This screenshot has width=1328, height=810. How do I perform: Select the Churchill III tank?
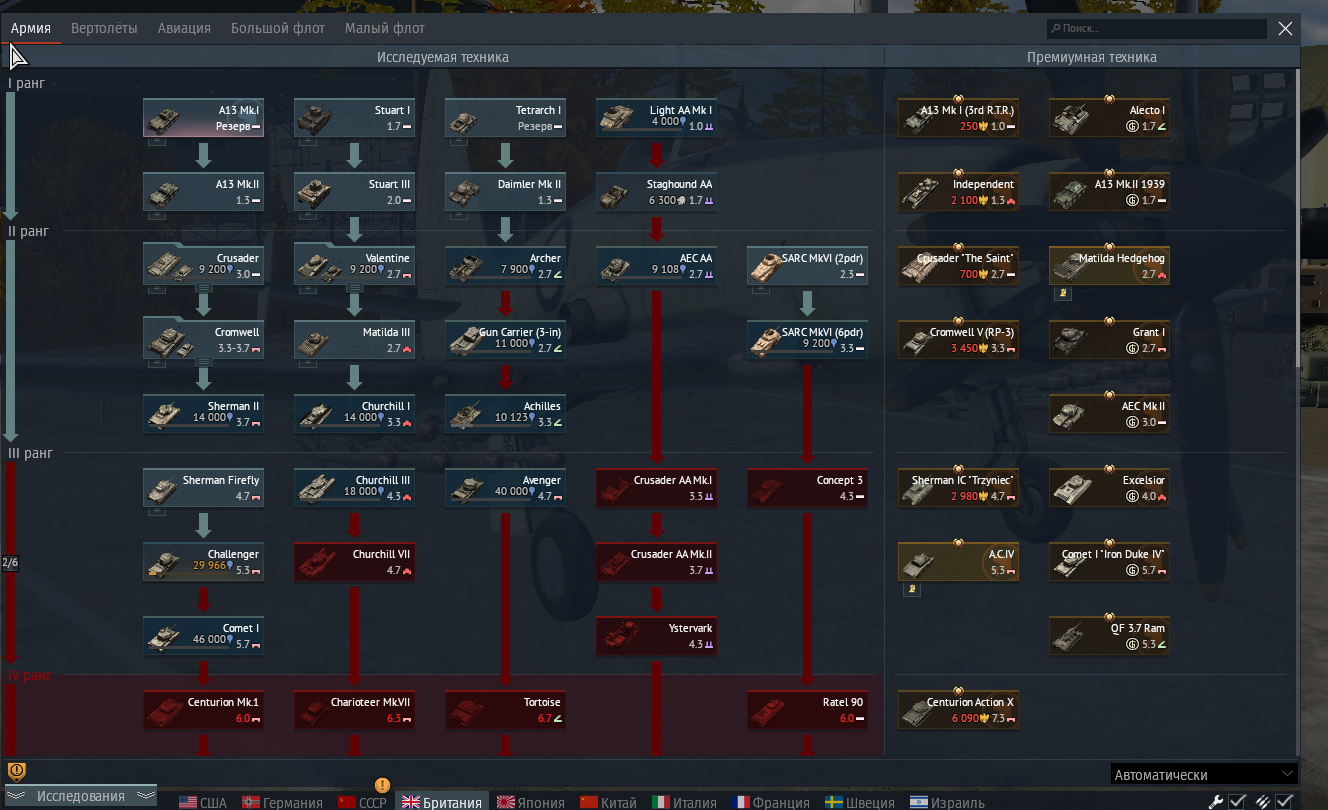pyautogui.click(x=354, y=488)
